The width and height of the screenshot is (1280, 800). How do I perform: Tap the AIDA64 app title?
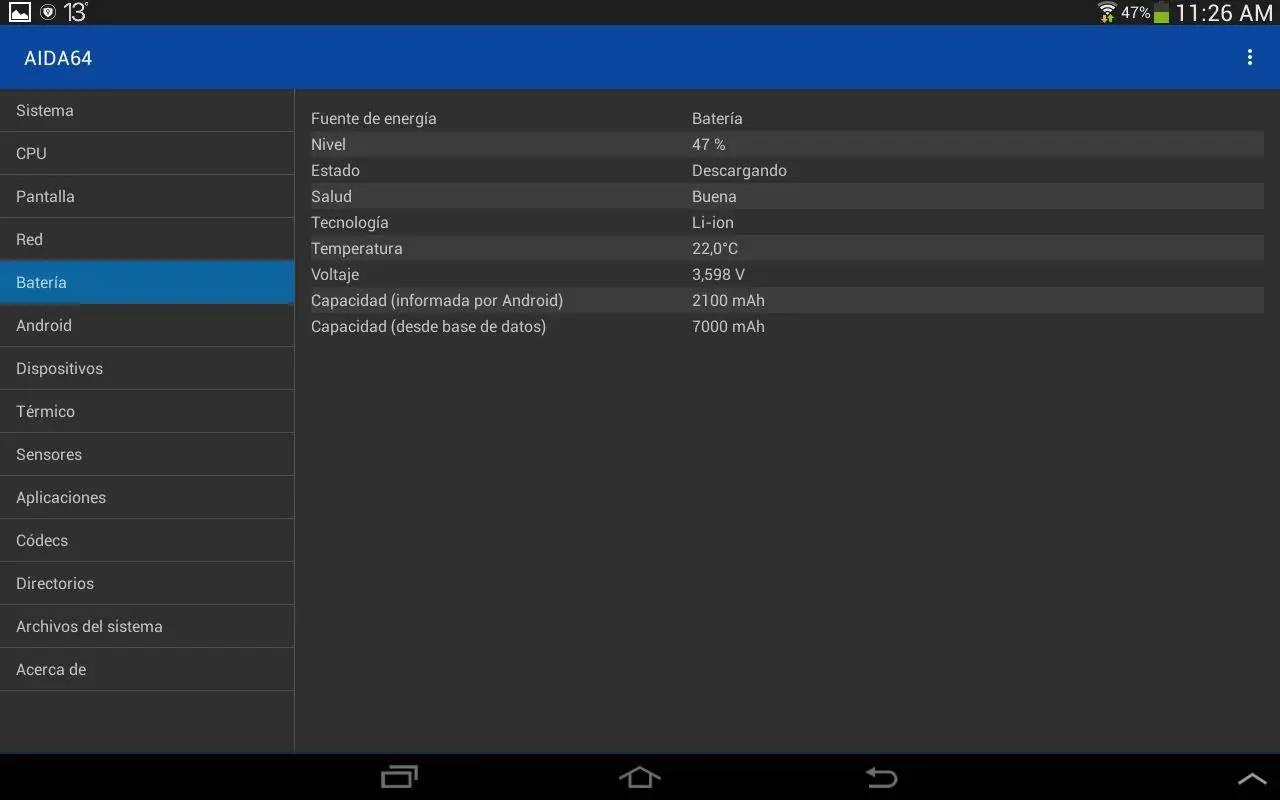(58, 58)
